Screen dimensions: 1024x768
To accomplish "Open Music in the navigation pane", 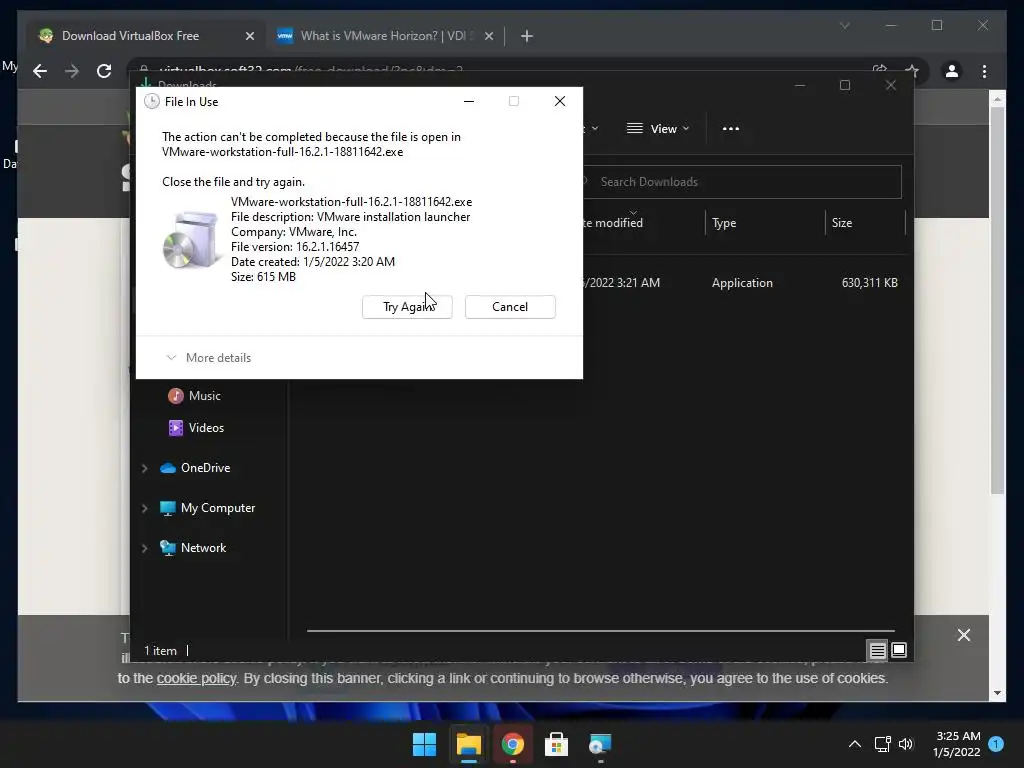I will pos(204,396).
